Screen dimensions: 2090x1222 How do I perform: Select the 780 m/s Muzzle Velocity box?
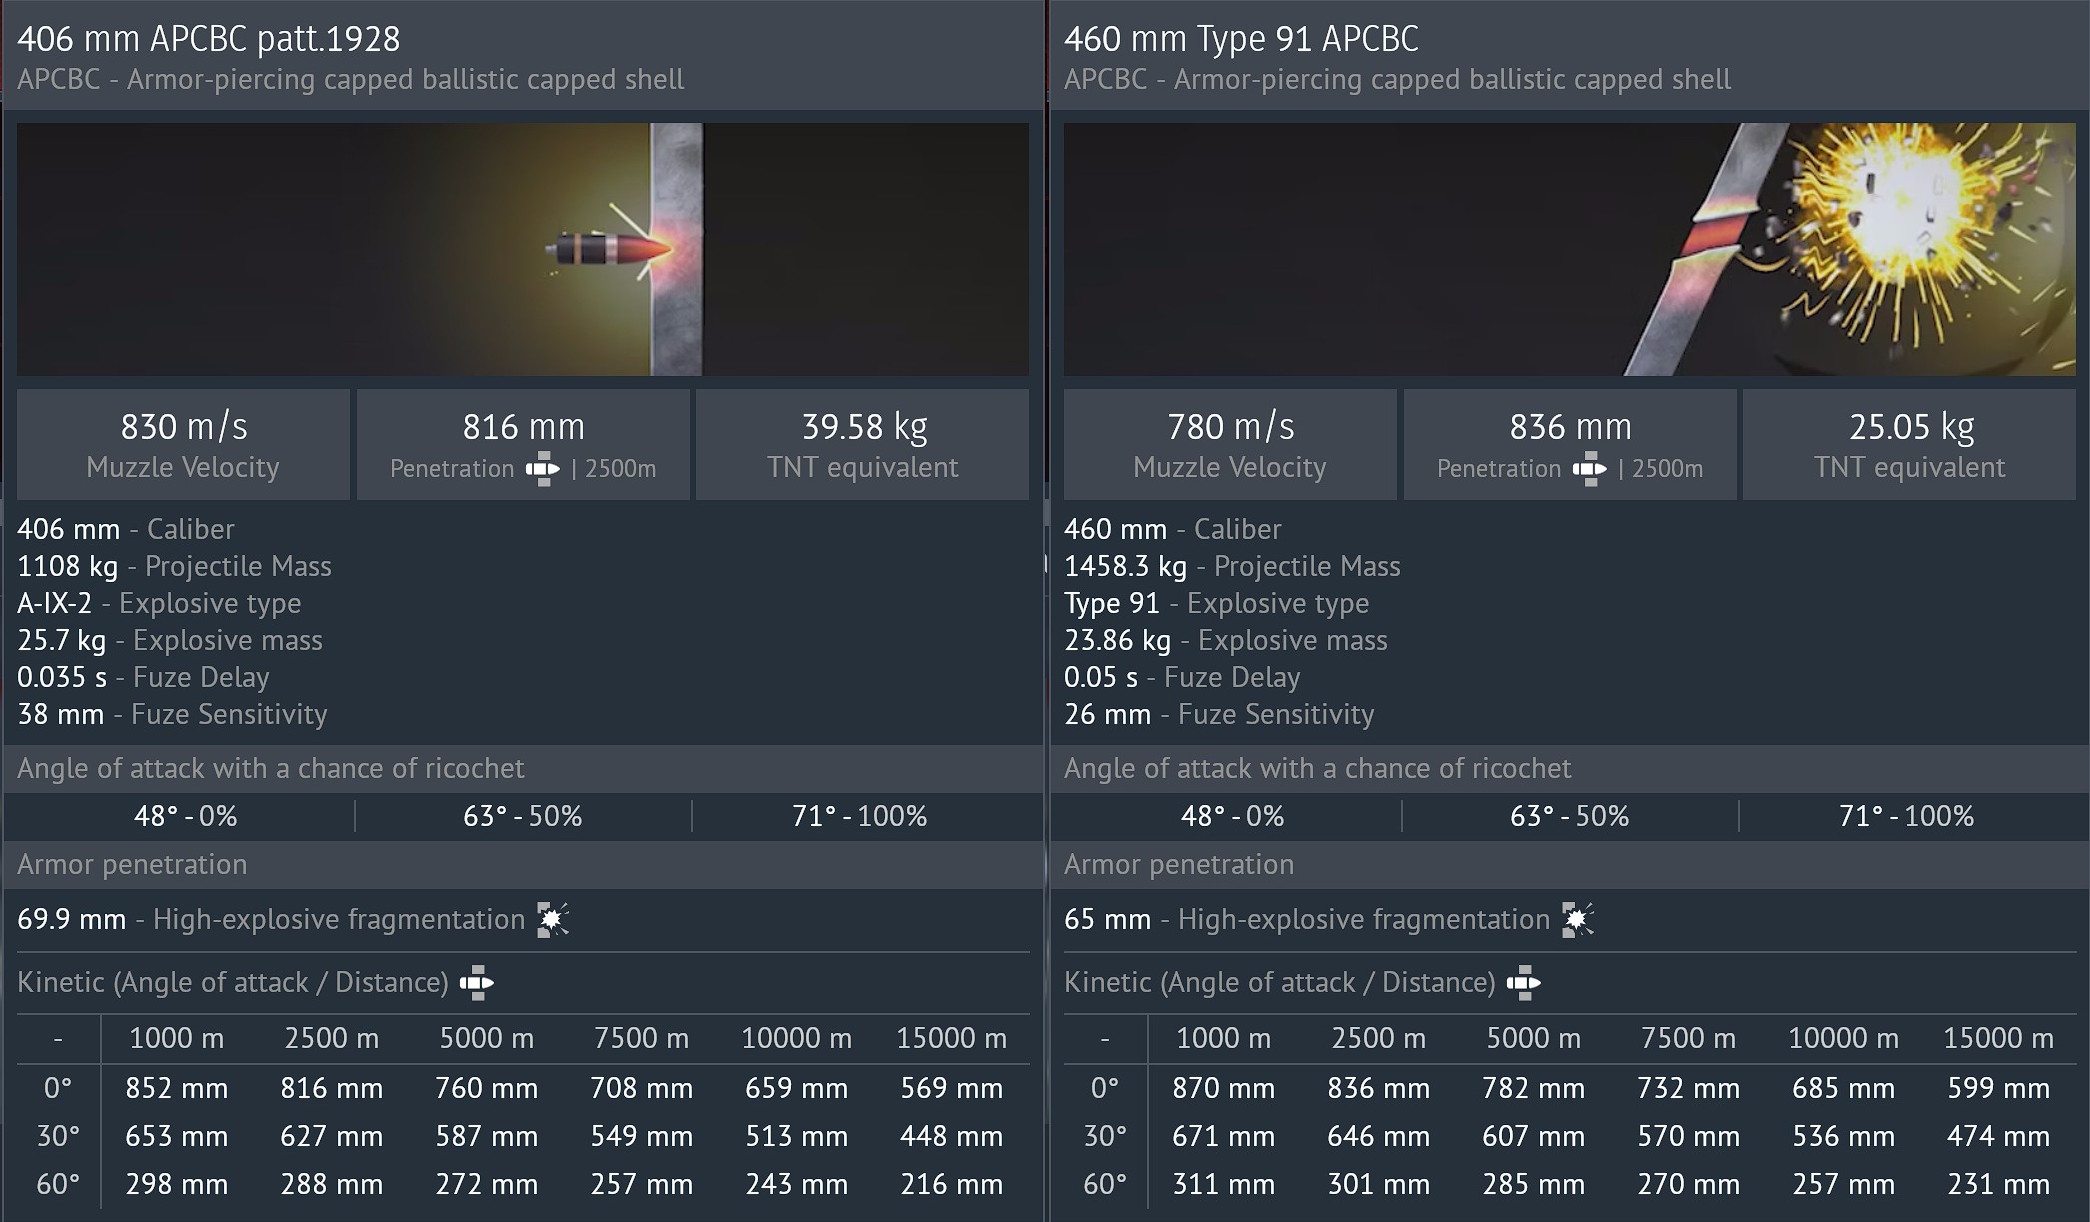1230,444
